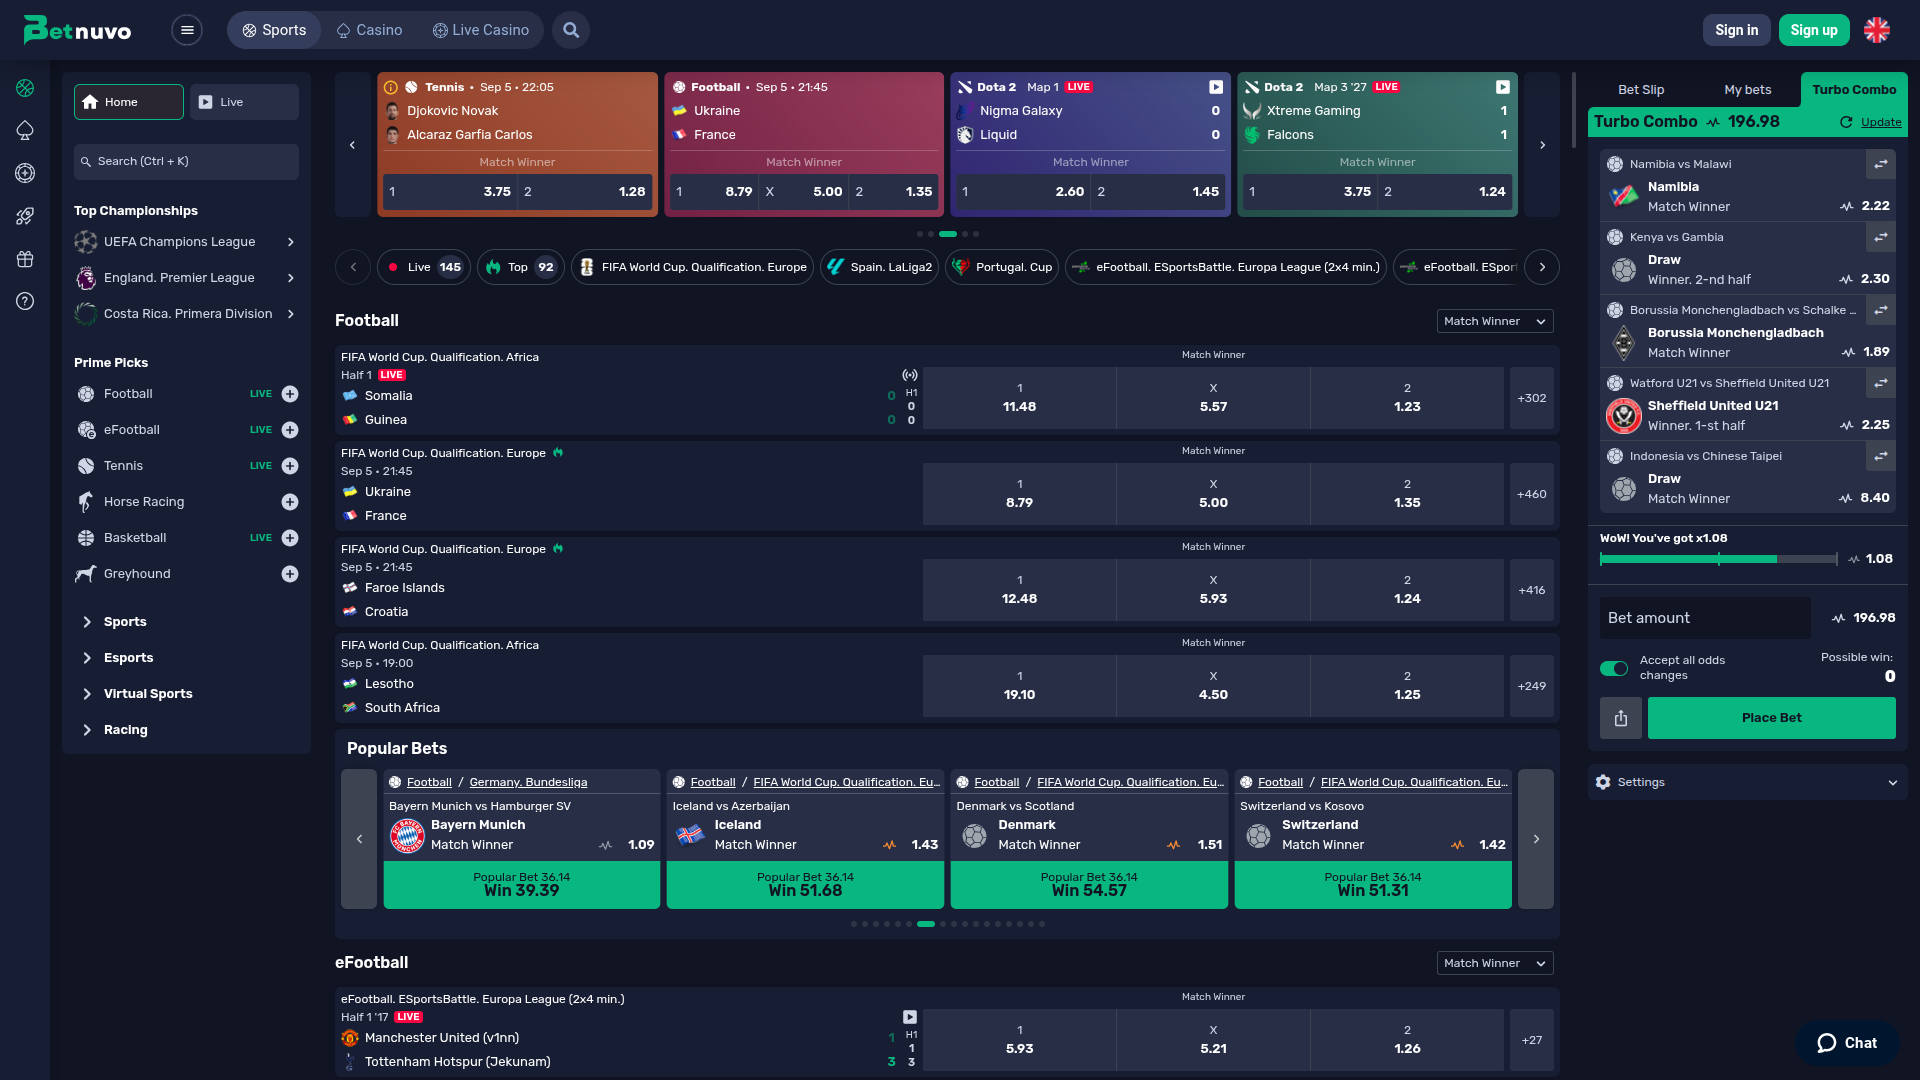
Task: Open search using the magnifying glass icon
Action: pyautogui.click(x=571, y=30)
